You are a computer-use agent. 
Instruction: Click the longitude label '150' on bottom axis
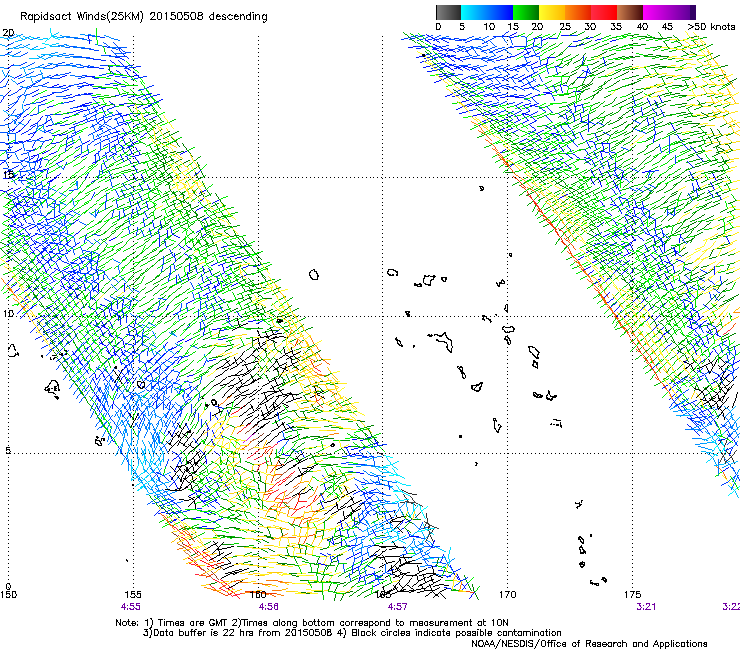pos(8,594)
